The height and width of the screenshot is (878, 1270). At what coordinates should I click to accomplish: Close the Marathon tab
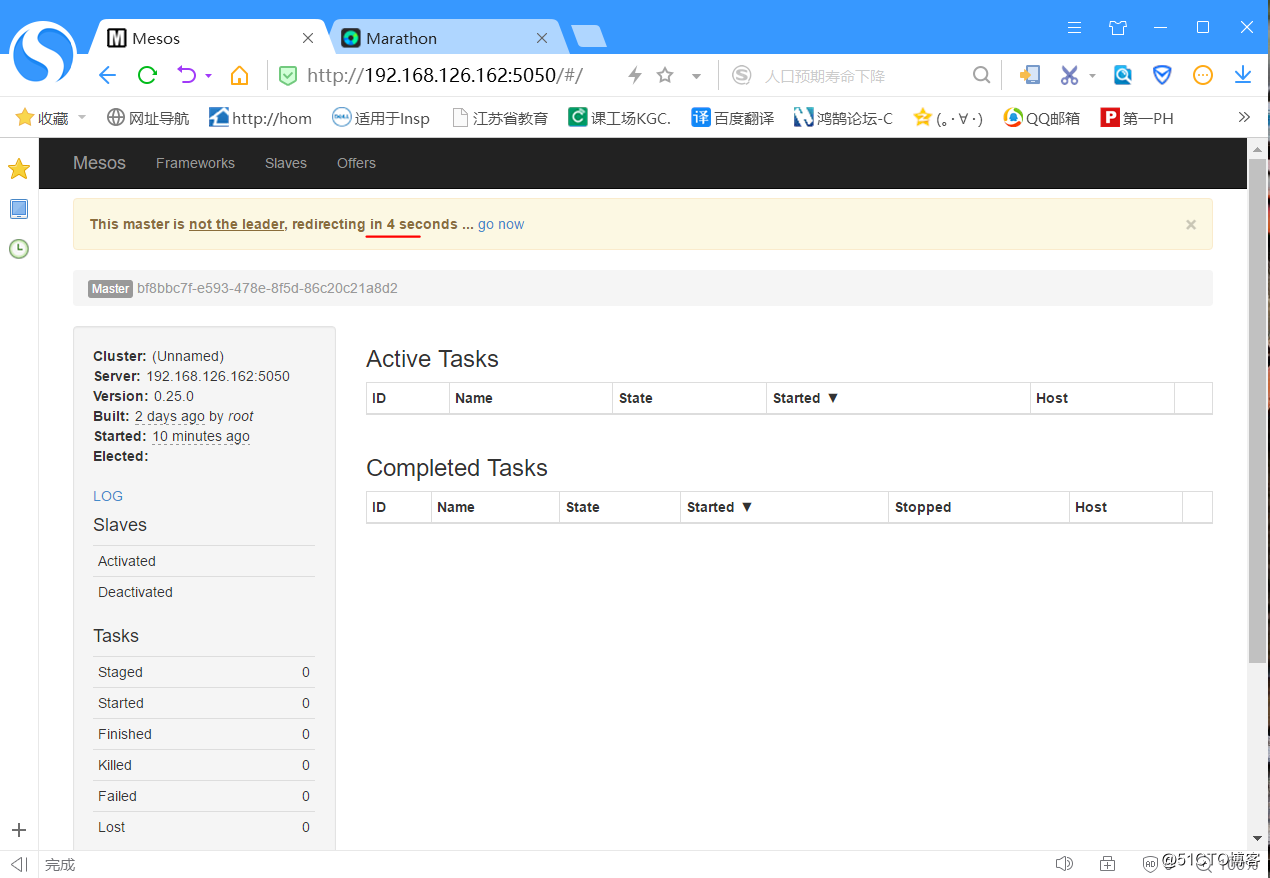(x=542, y=38)
